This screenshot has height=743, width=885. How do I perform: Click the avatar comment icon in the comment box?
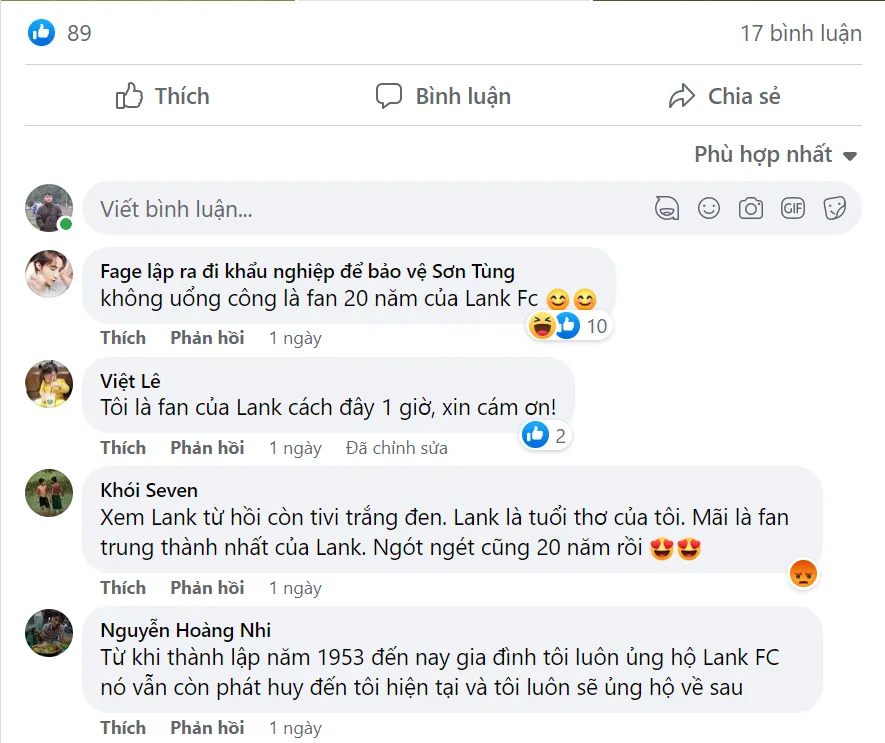666,208
